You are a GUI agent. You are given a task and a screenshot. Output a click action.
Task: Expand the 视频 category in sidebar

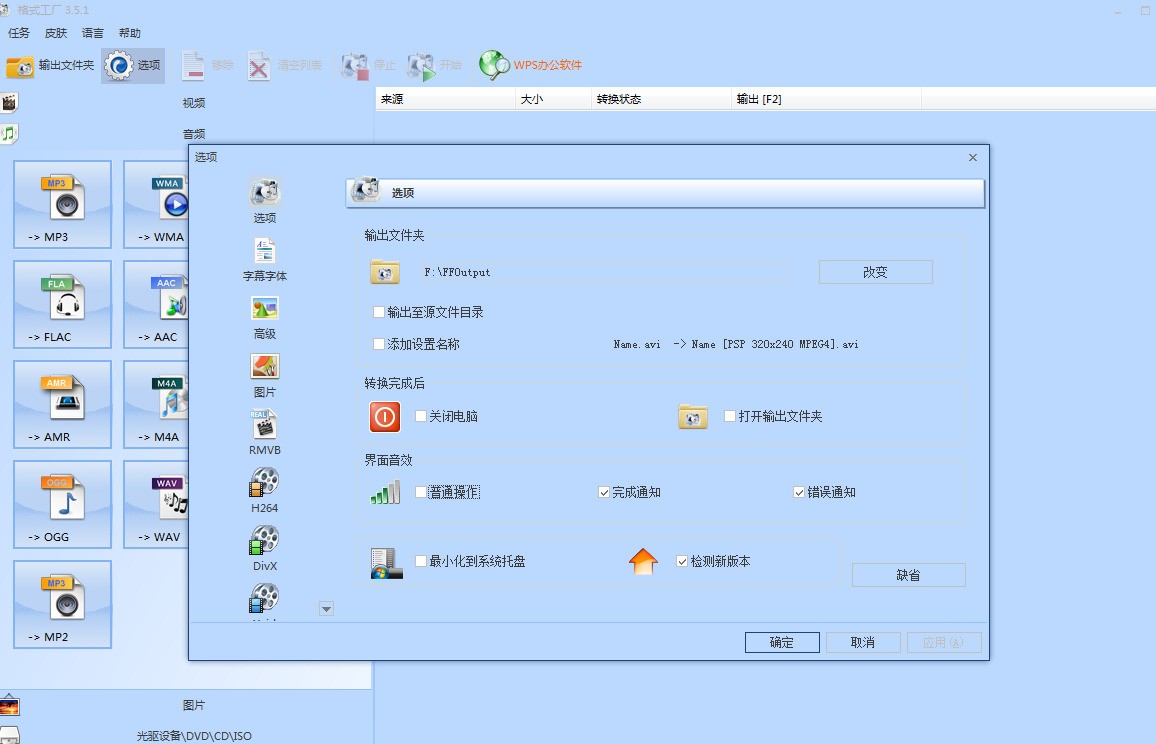[x=192, y=101]
